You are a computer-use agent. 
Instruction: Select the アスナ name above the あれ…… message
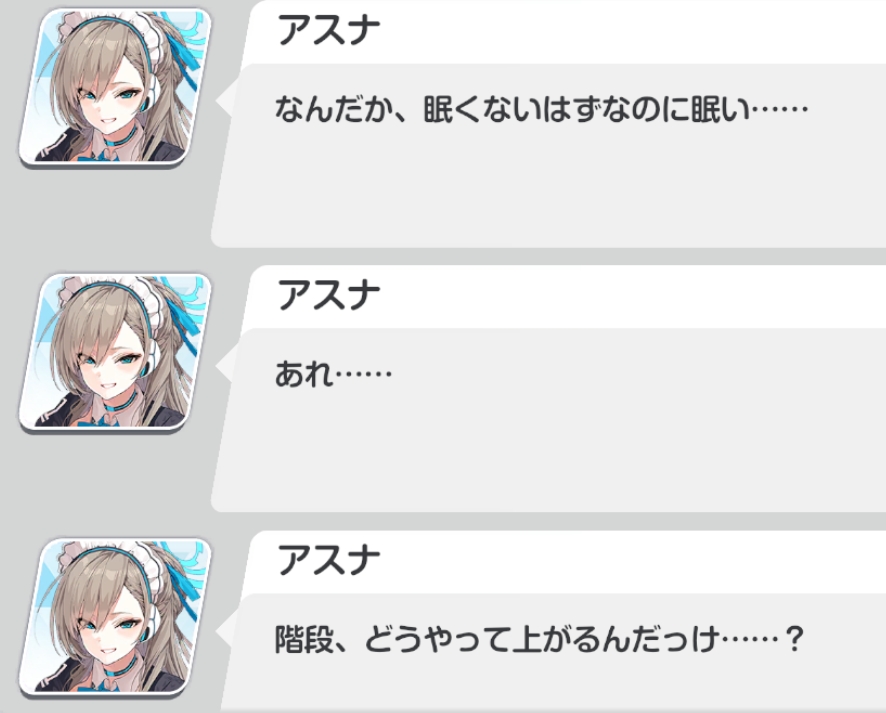[329, 294]
